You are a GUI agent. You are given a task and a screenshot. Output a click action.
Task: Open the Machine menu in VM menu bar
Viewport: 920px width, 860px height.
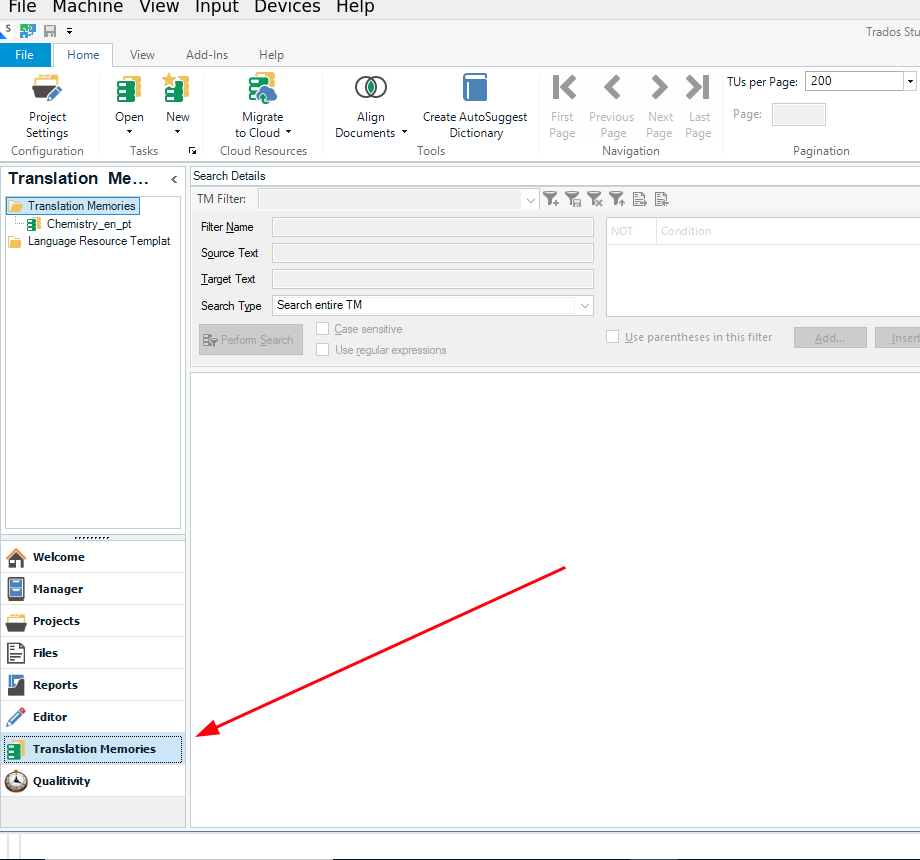(x=88, y=7)
